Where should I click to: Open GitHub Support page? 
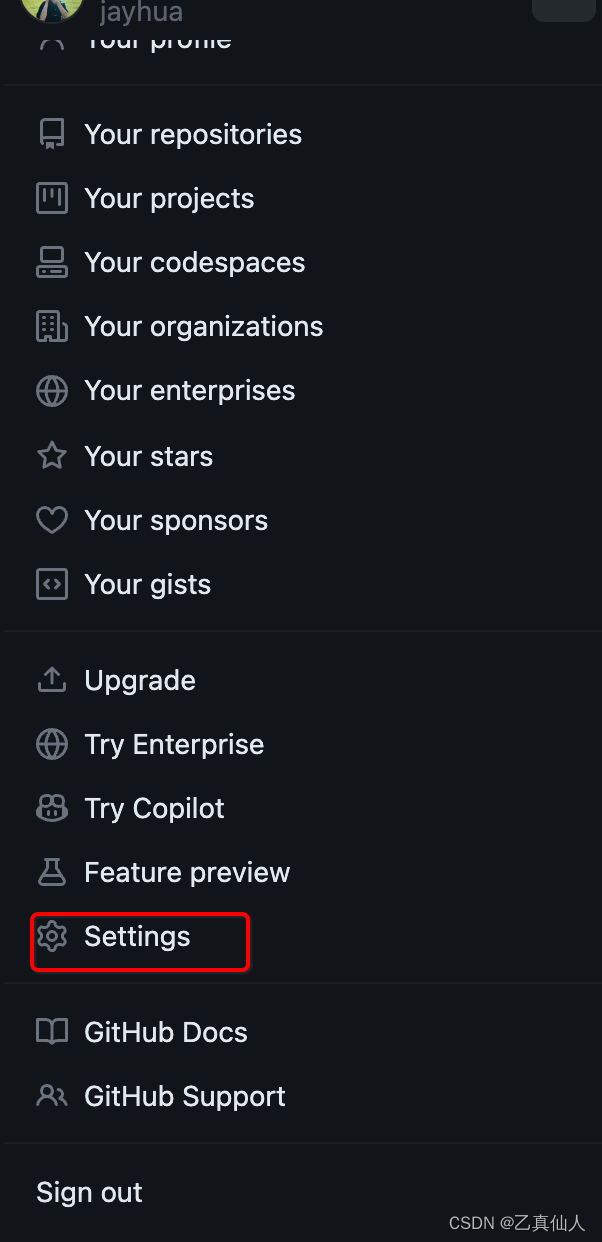point(184,1096)
